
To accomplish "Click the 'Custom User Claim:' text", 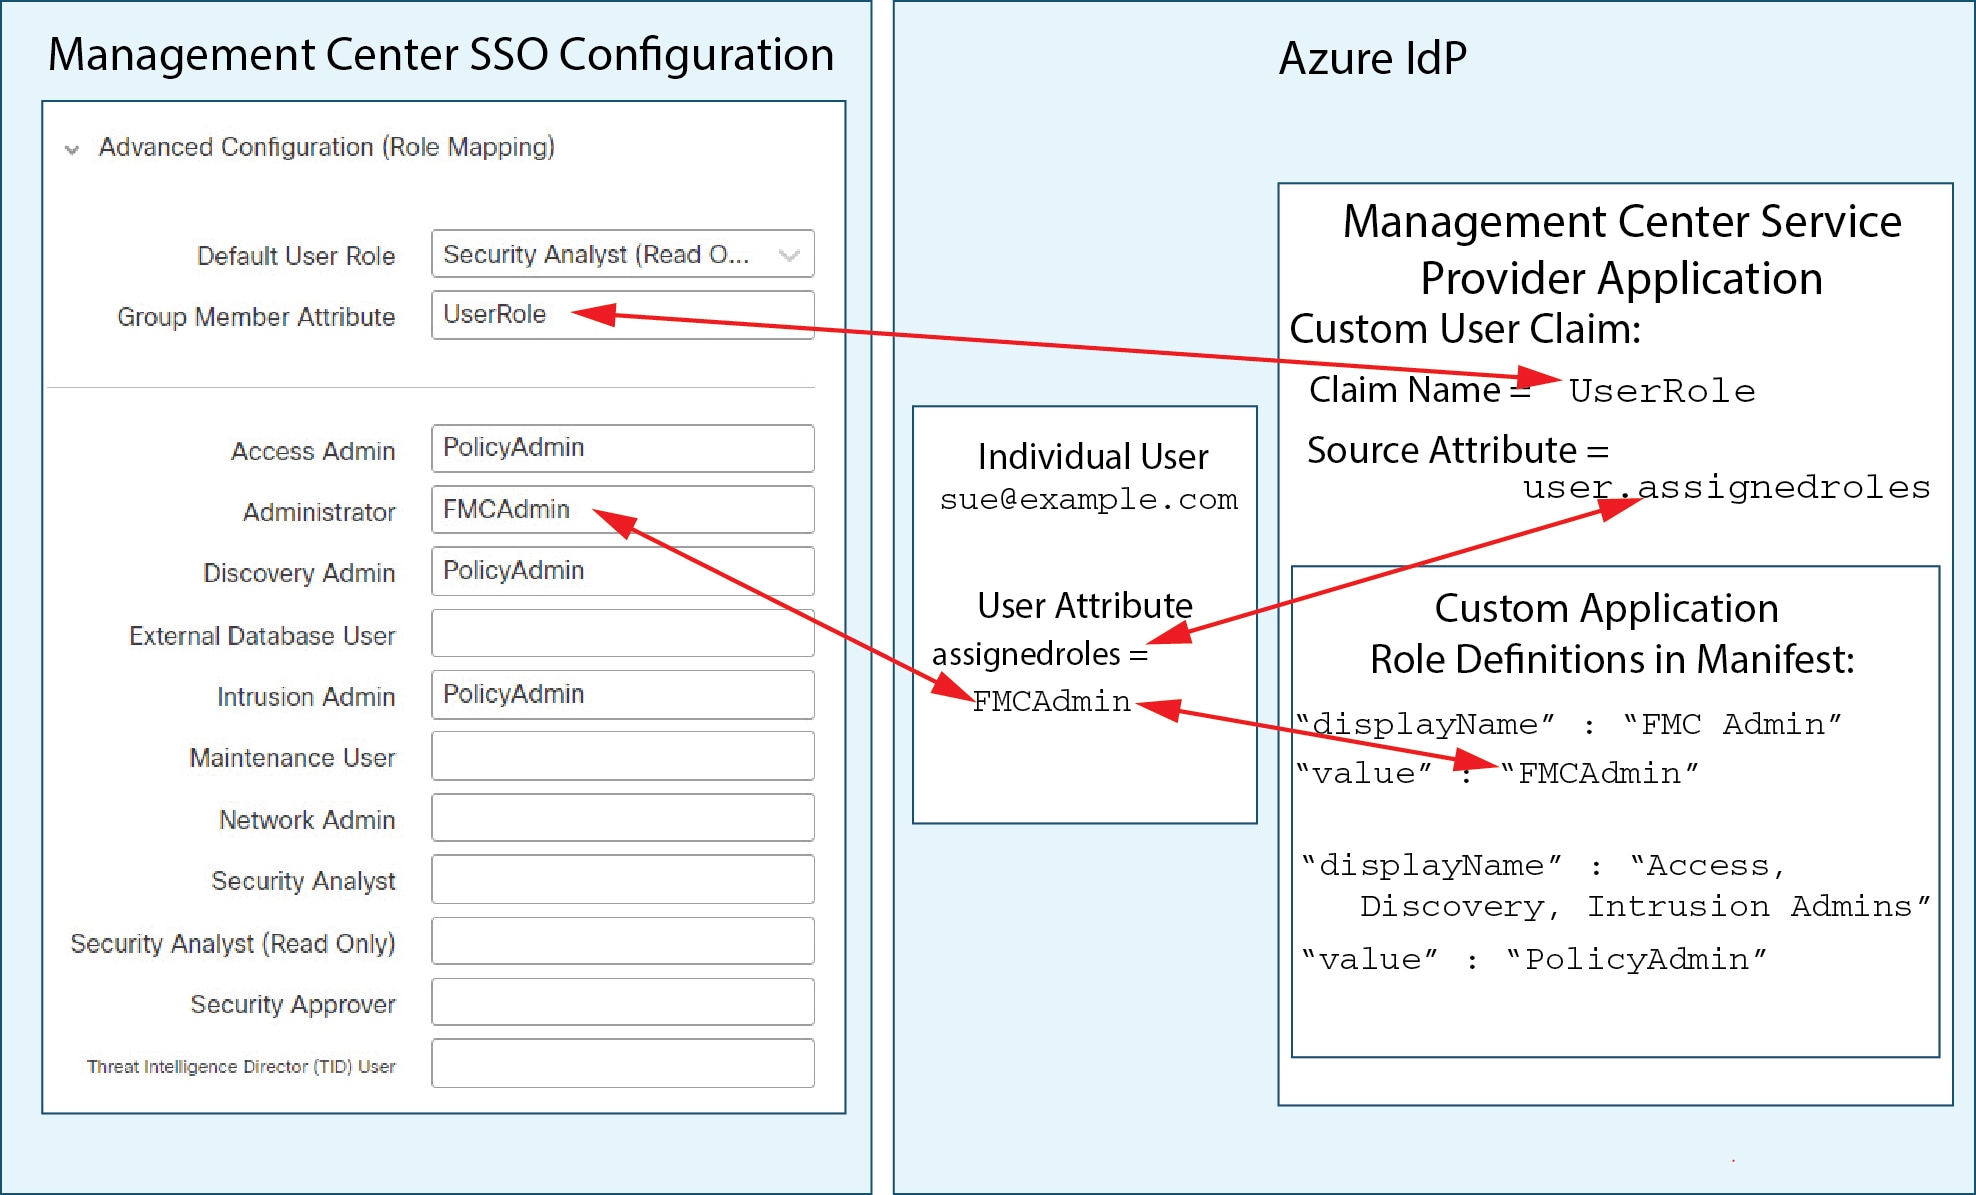I will (1465, 329).
